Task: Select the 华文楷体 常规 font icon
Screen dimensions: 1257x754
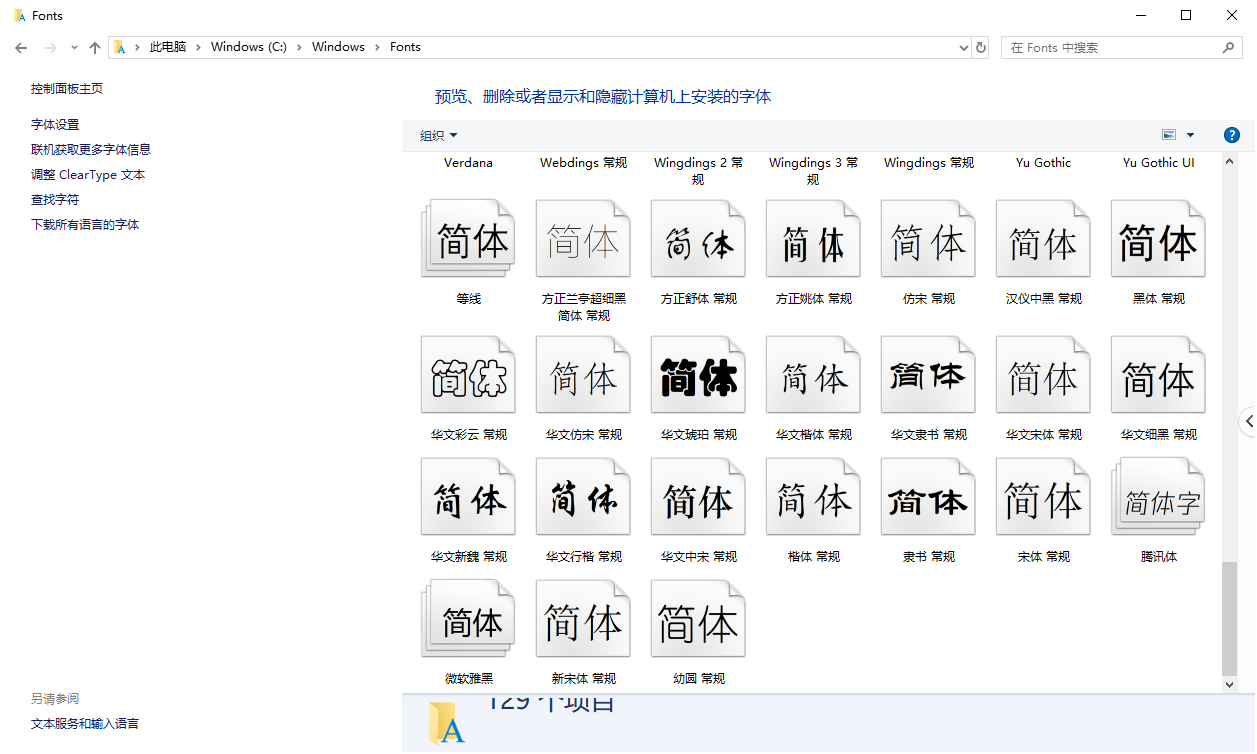Action: coord(813,375)
